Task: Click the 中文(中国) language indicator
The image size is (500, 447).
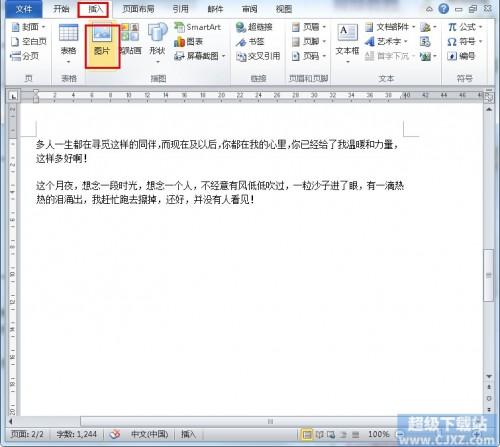Action: tap(149, 434)
